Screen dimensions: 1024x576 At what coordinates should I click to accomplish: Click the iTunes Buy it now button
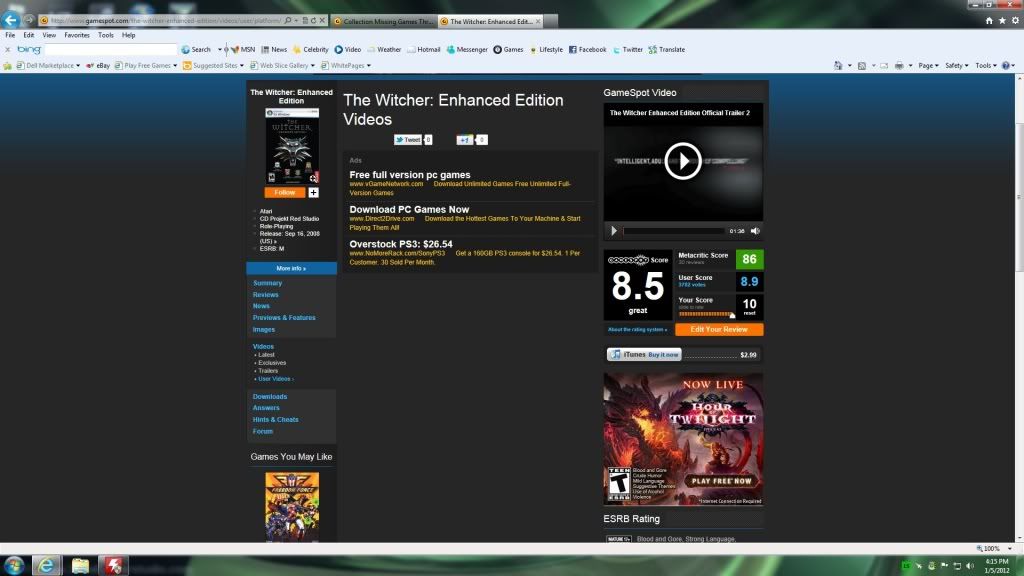pyautogui.click(x=644, y=355)
